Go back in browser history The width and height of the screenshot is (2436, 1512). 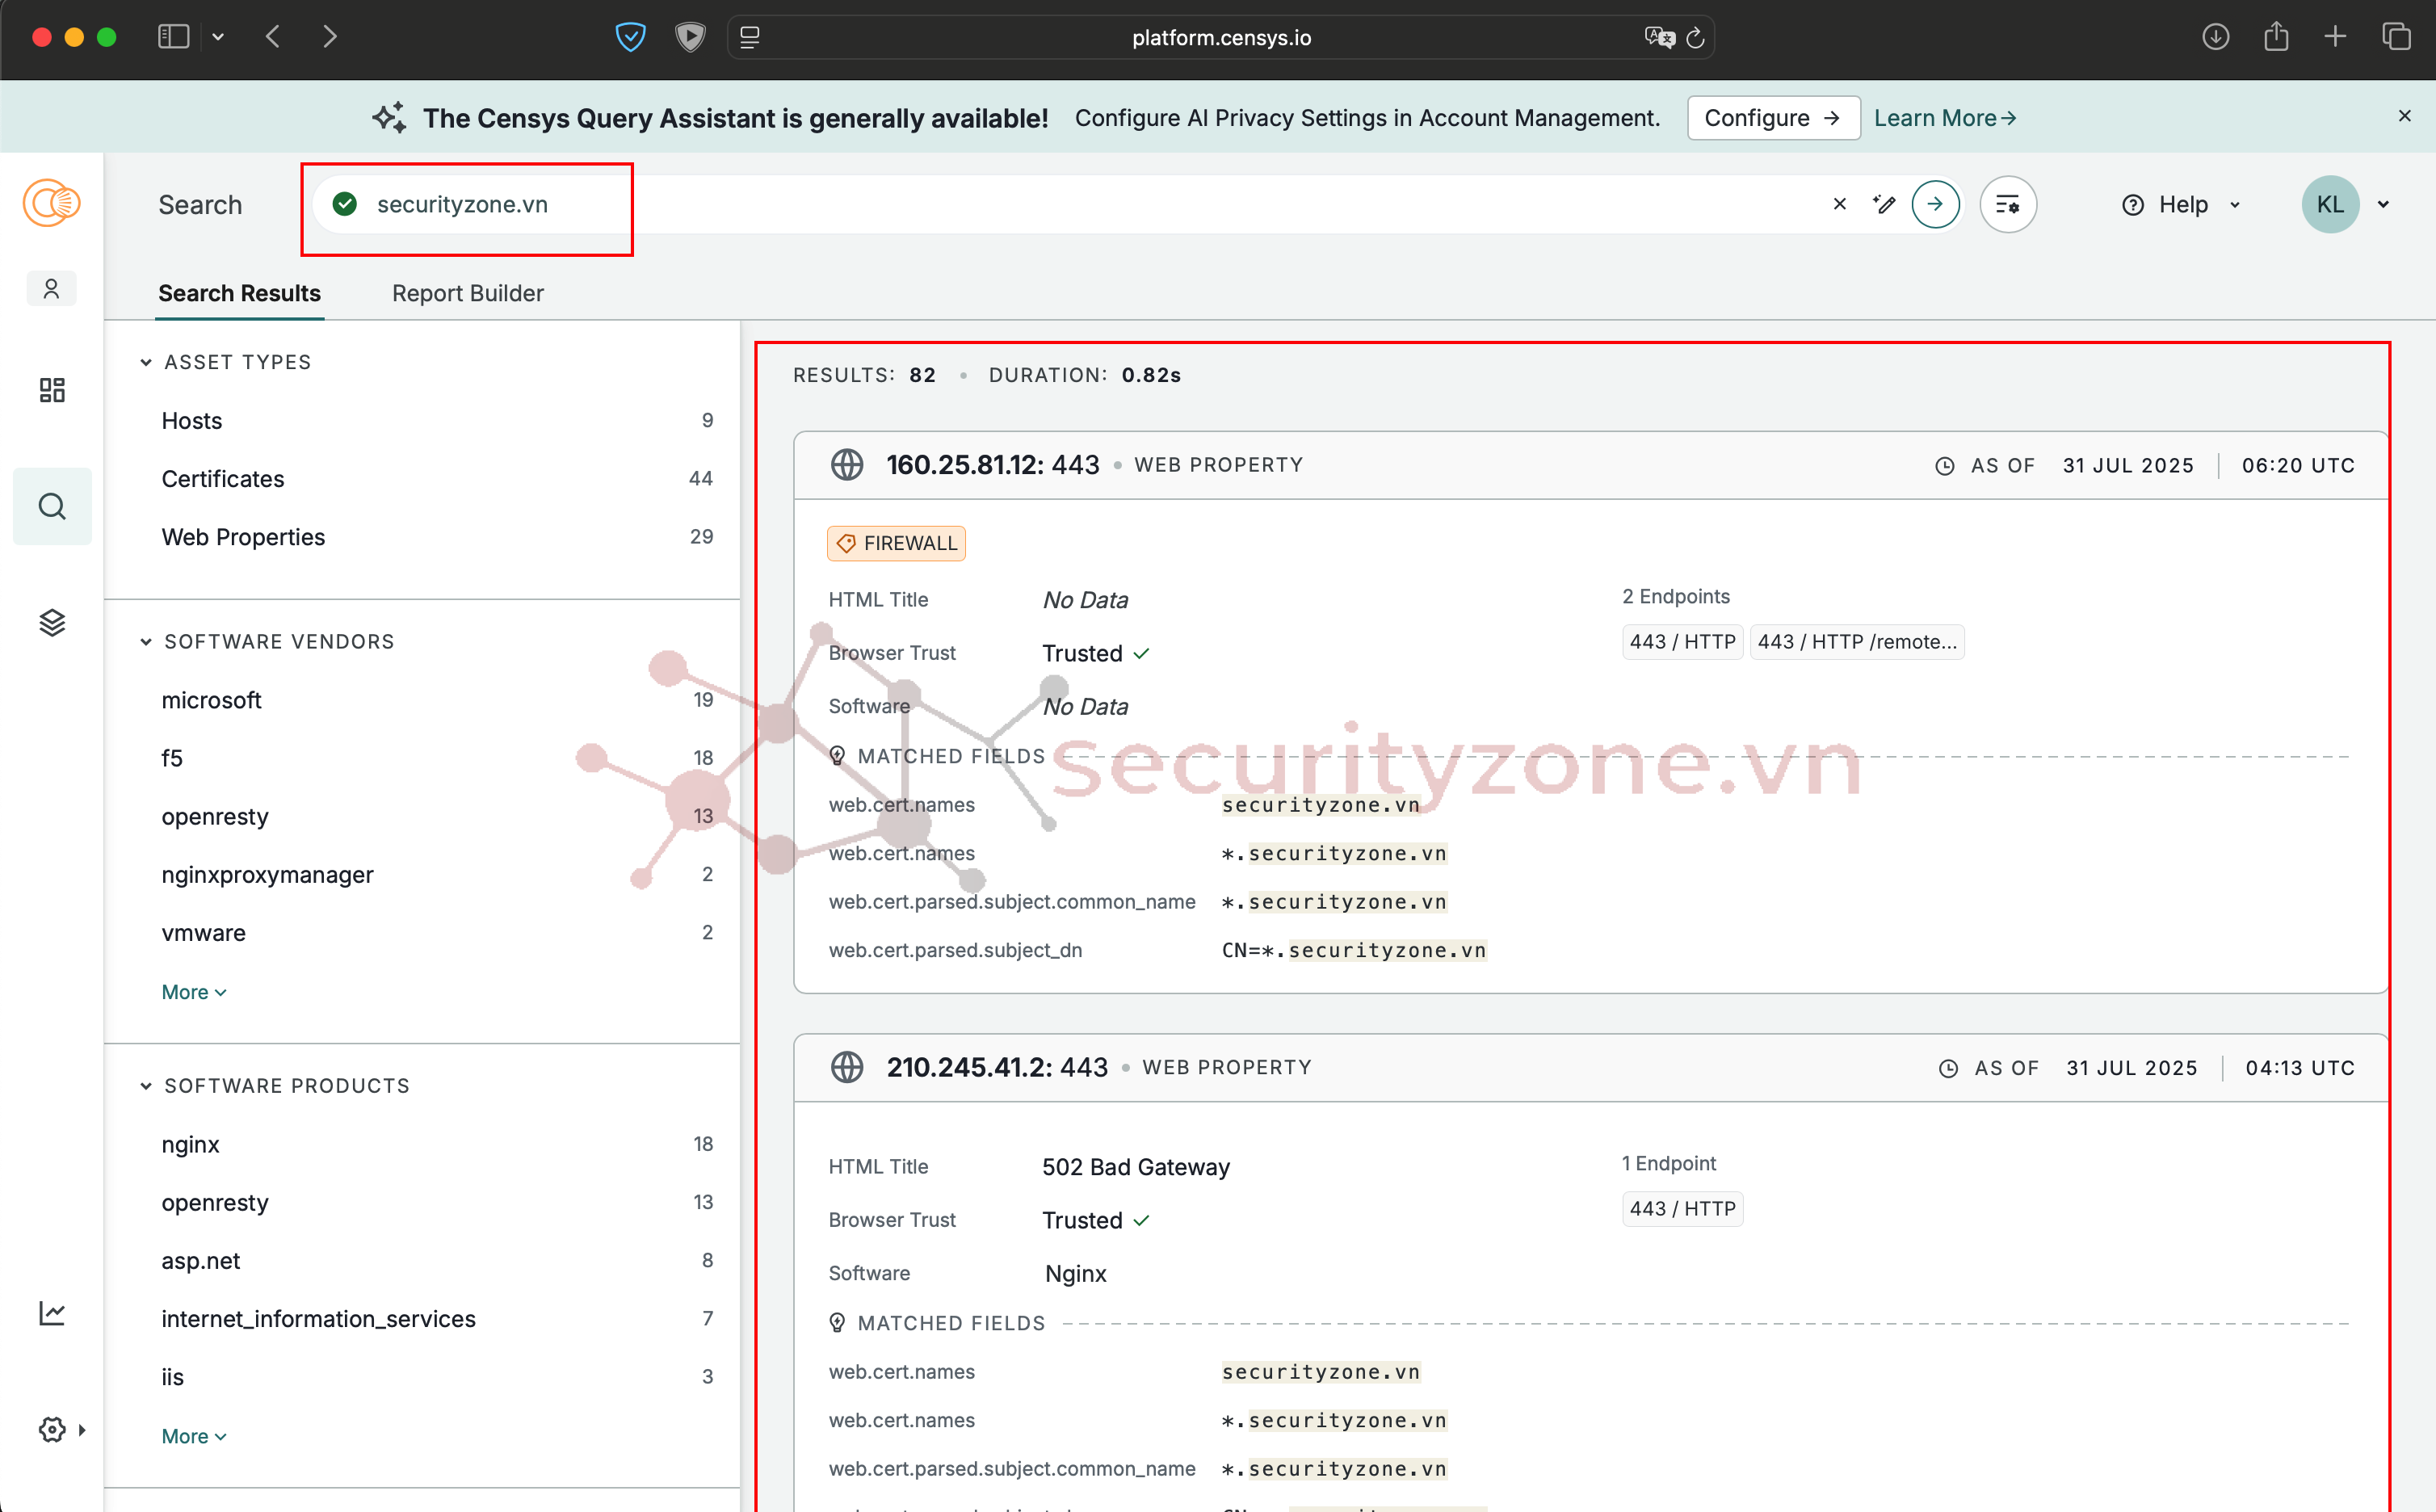tap(273, 37)
